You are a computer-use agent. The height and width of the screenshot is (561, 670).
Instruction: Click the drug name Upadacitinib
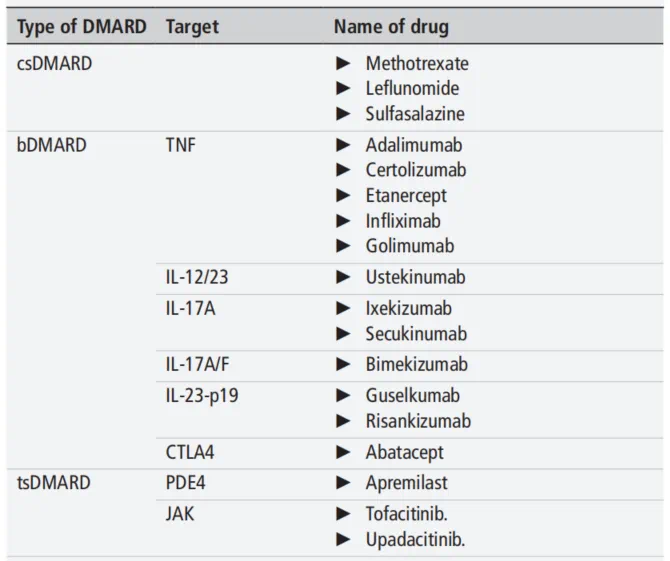tap(415, 540)
